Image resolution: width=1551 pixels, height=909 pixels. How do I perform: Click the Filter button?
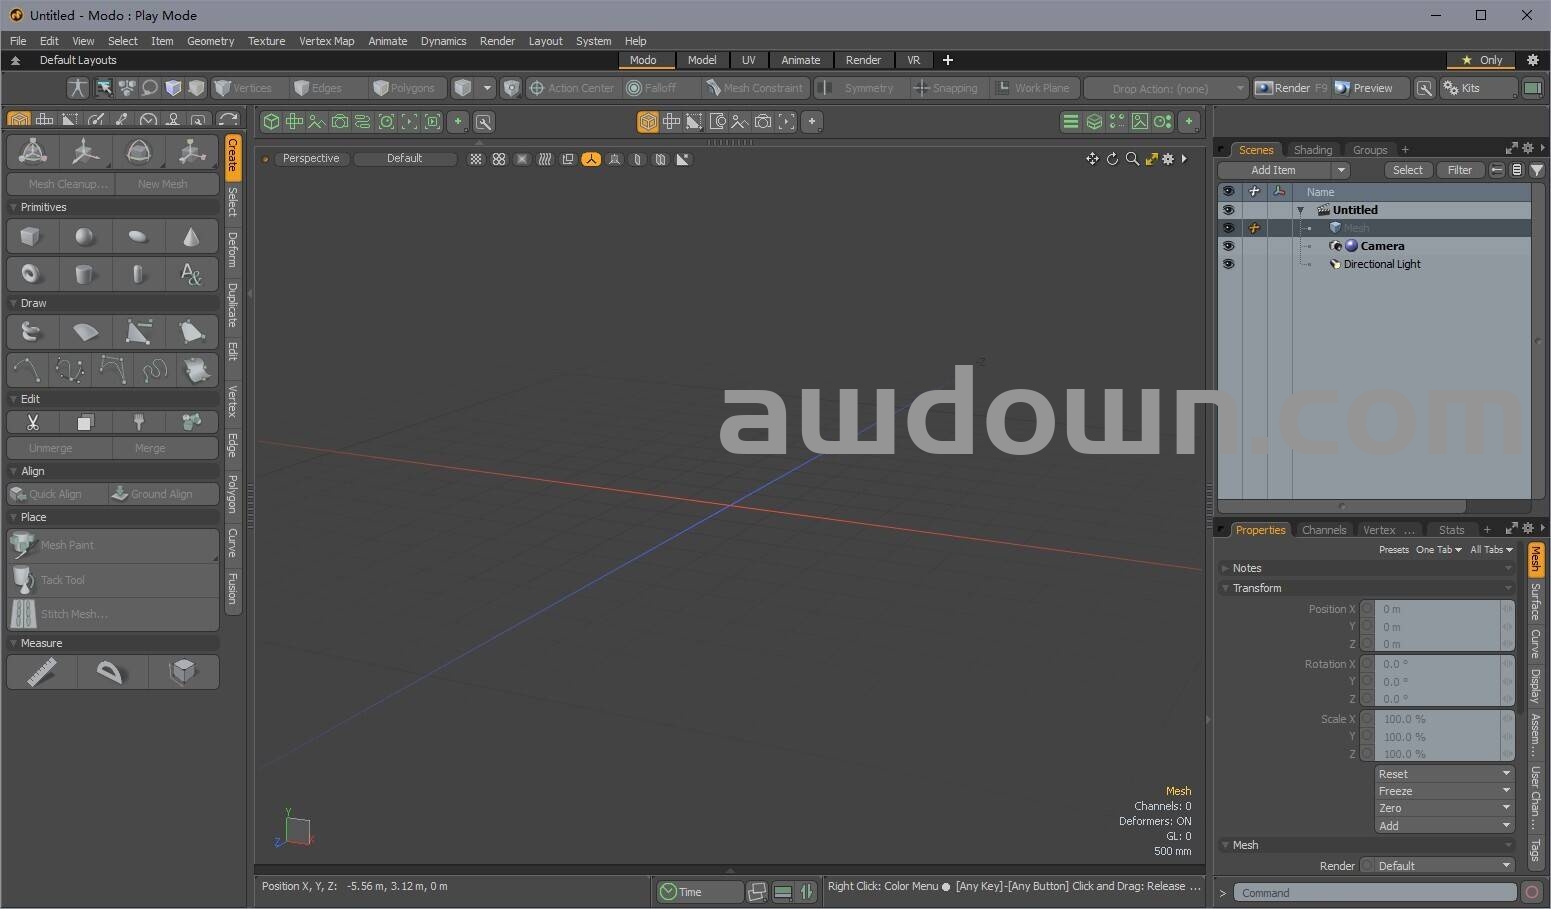click(x=1459, y=170)
